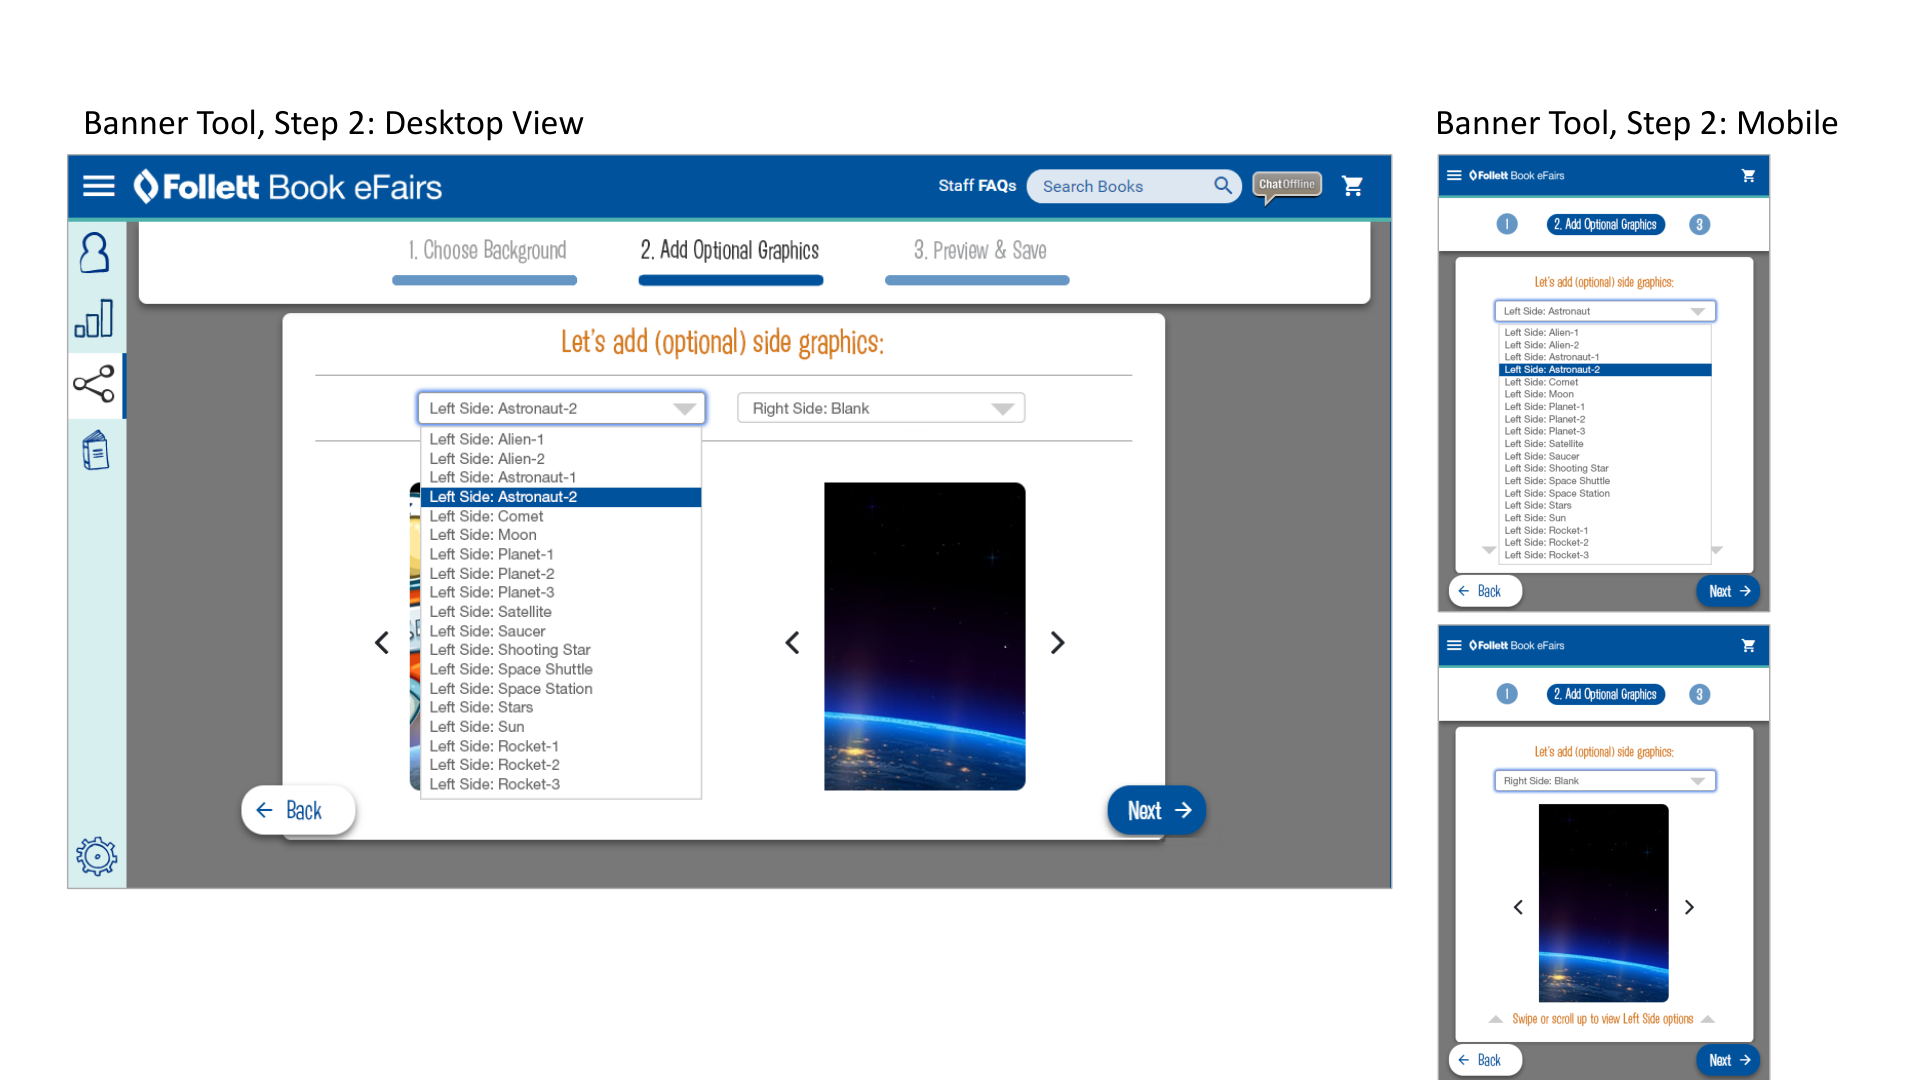Viewport: 1920px width, 1080px height.
Task: Click Next in top mobile view
Action: pyautogui.click(x=1729, y=591)
